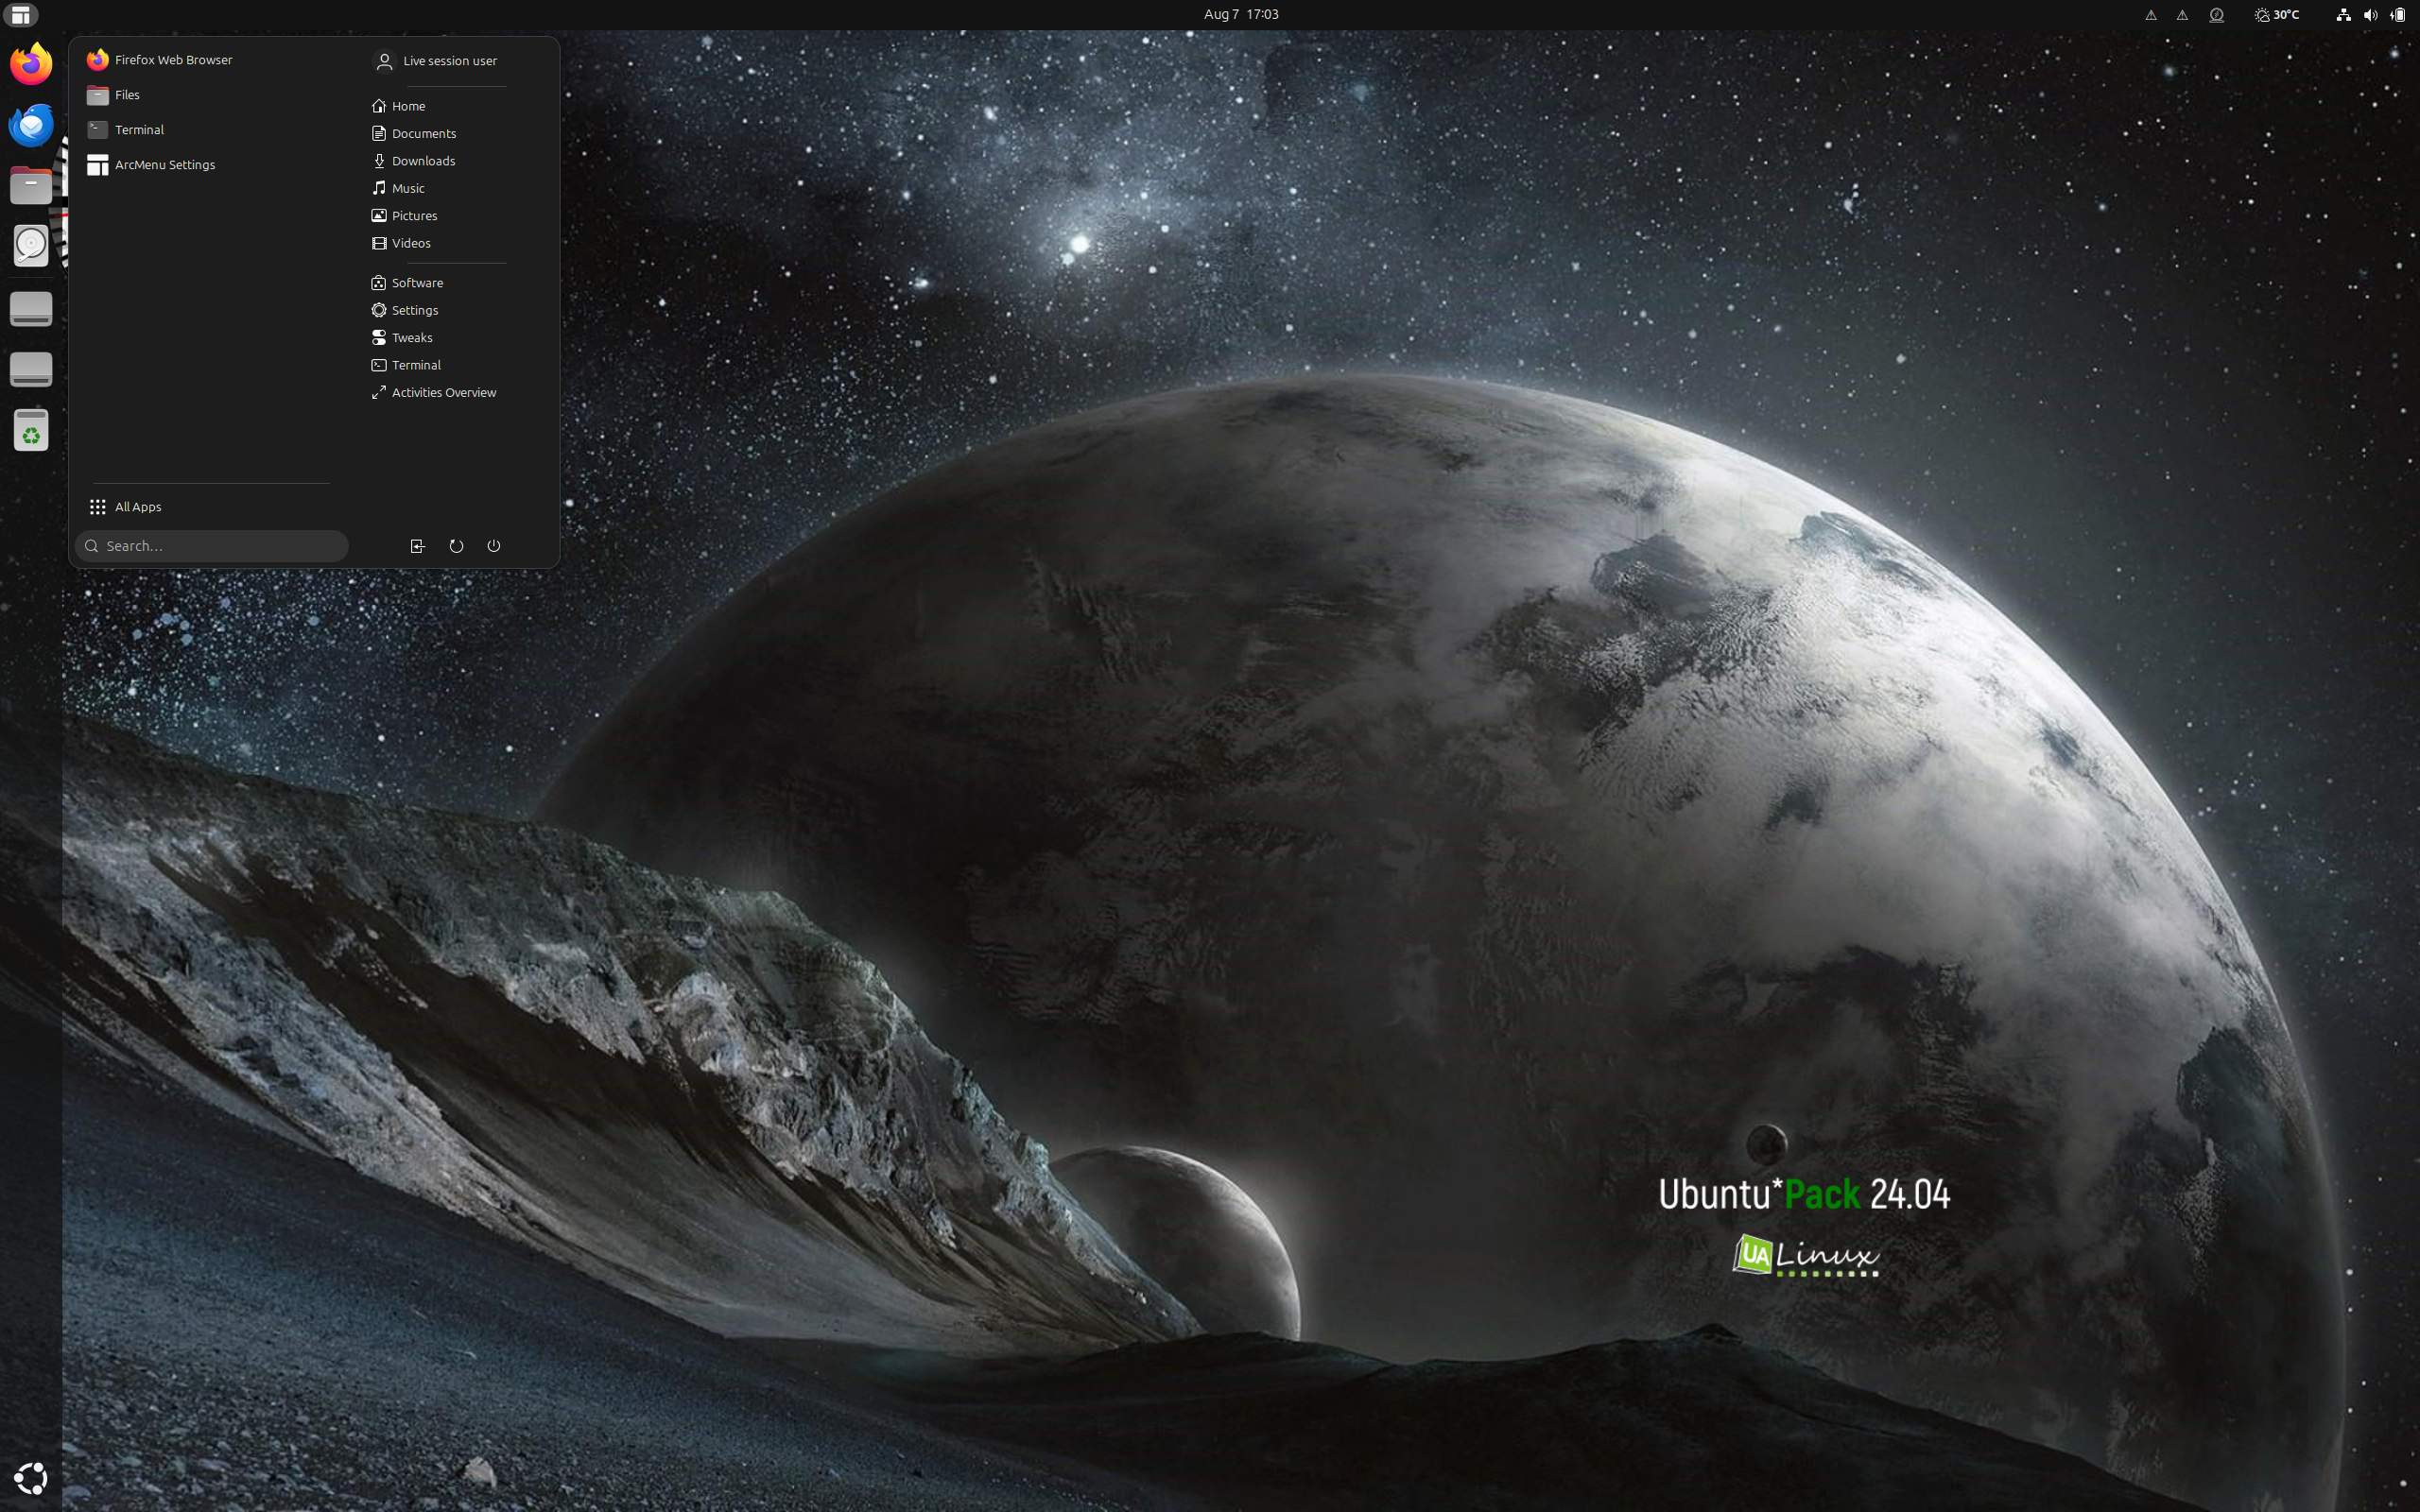Viewport: 2420px width, 1512px height.
Task: Launch Firefox Web Browser from pinned apps
Action: pos(210,60)
